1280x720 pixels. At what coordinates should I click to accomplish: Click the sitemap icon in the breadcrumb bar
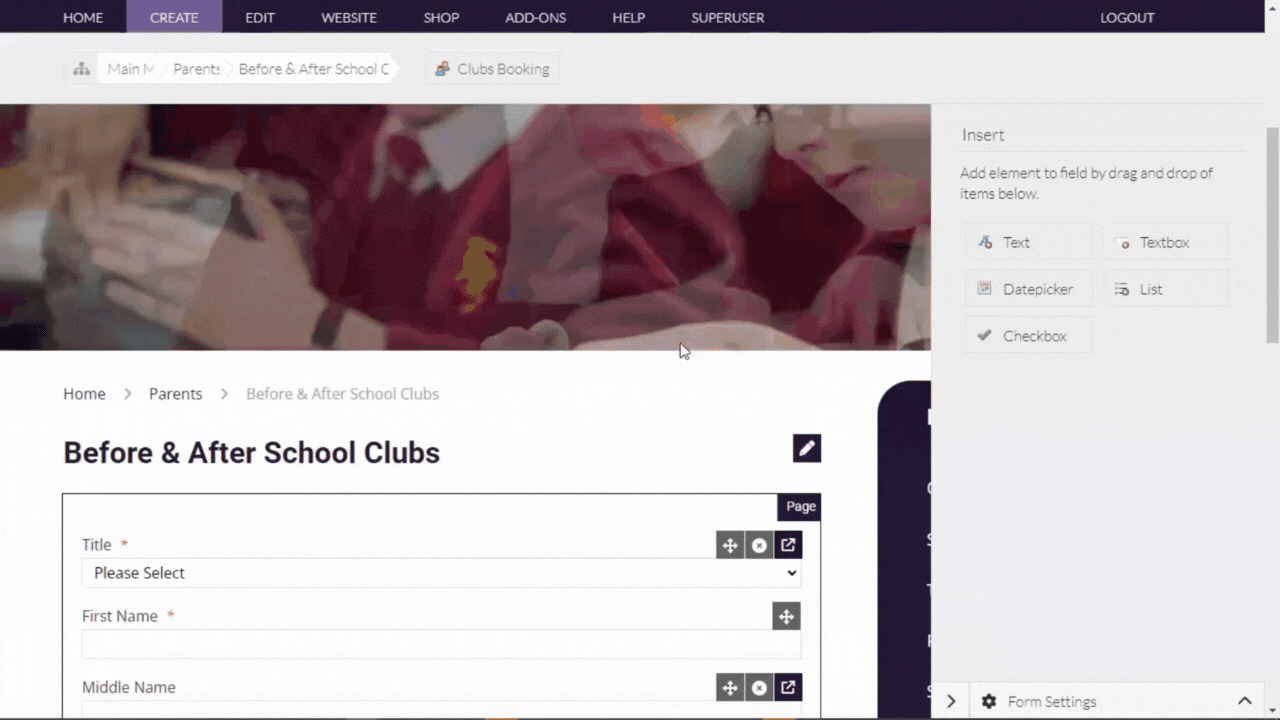pos(81,69)
